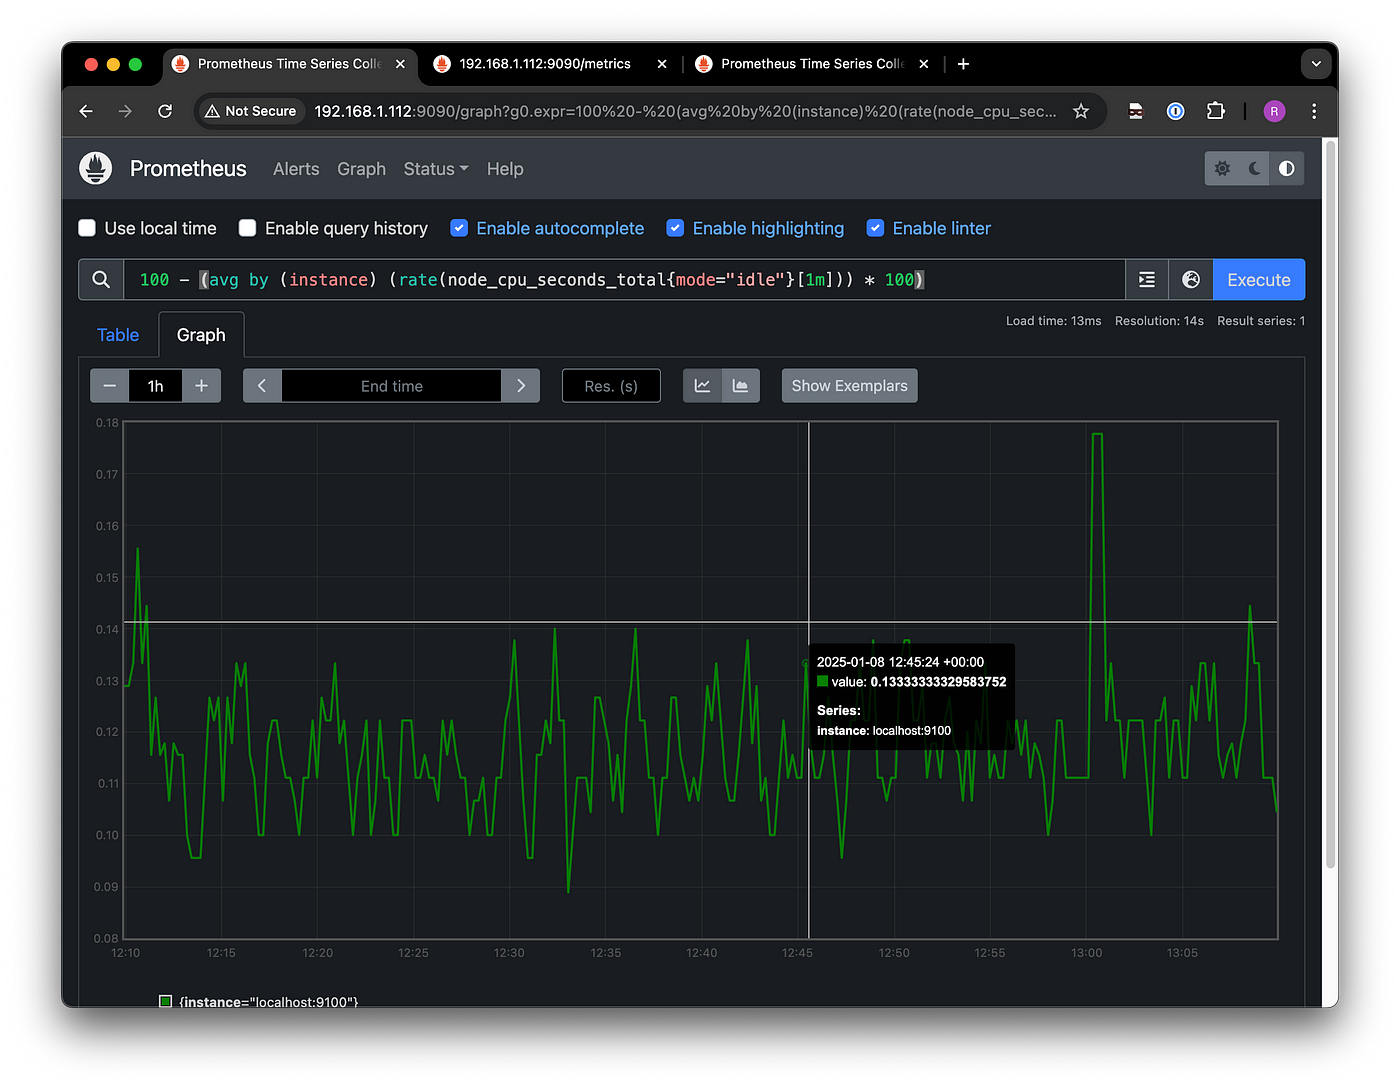Show stacked area graph
The image size is (1400, 1089).
[740, 386]
